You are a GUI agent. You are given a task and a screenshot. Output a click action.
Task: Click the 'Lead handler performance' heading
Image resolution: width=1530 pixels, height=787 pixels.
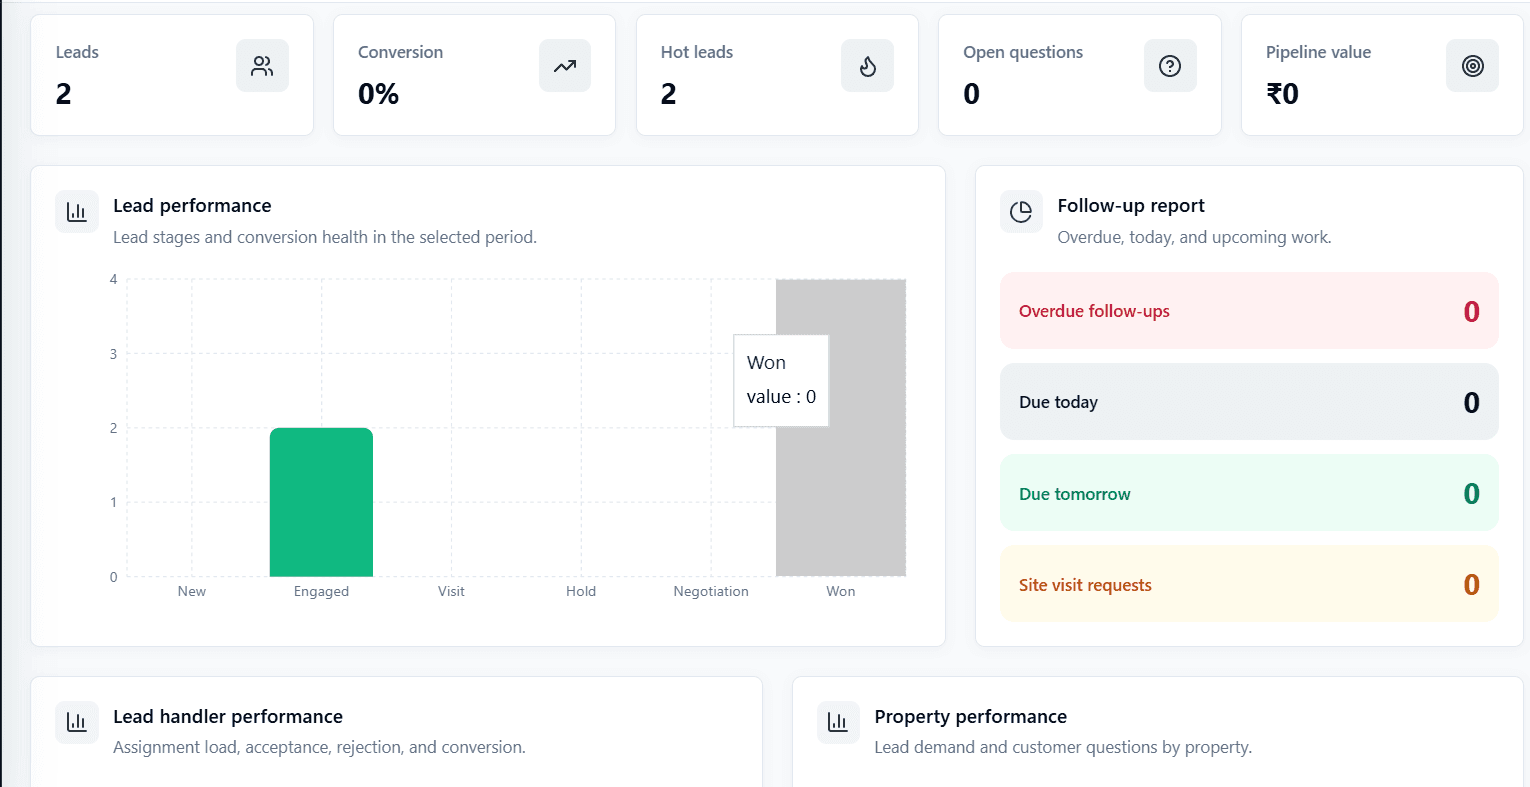click(x=228, y=716)
